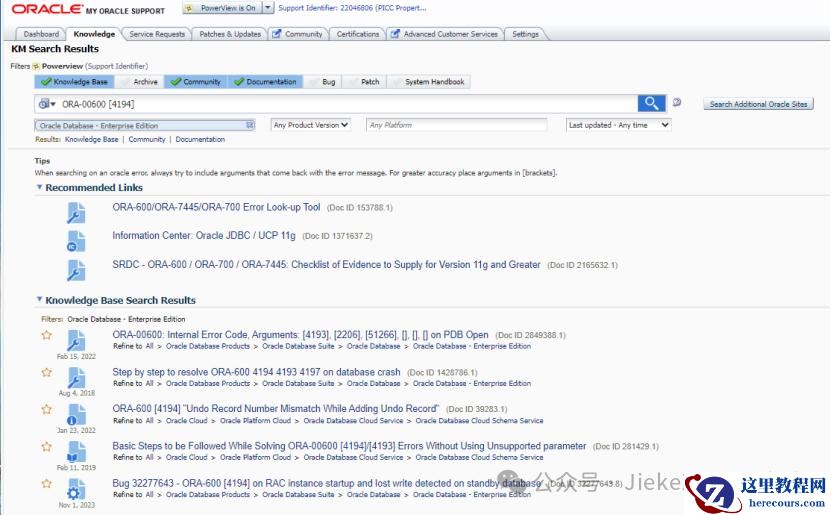Toggle the Knowledge Base source filter
The image size is (831, 515).
pos(74,82)
